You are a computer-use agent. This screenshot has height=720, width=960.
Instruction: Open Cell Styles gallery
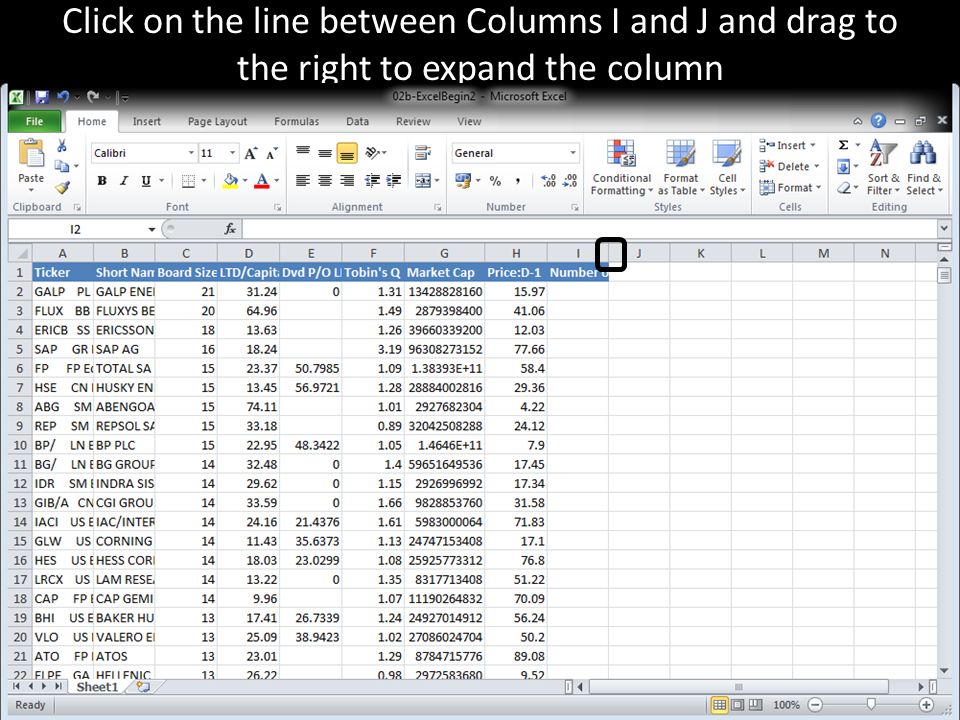[x=727, y=168]
